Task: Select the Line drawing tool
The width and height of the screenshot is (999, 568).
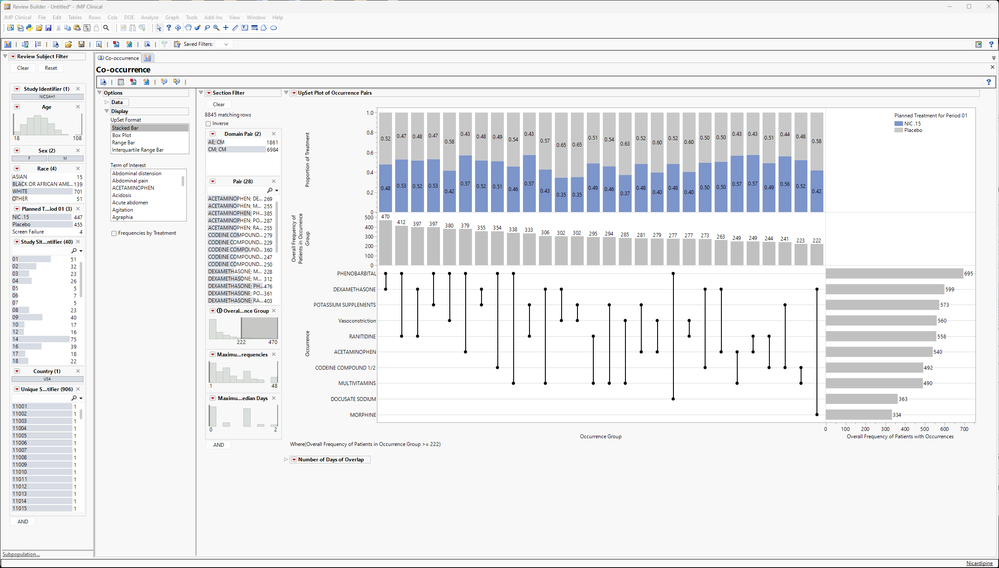Action: [235, 28]
